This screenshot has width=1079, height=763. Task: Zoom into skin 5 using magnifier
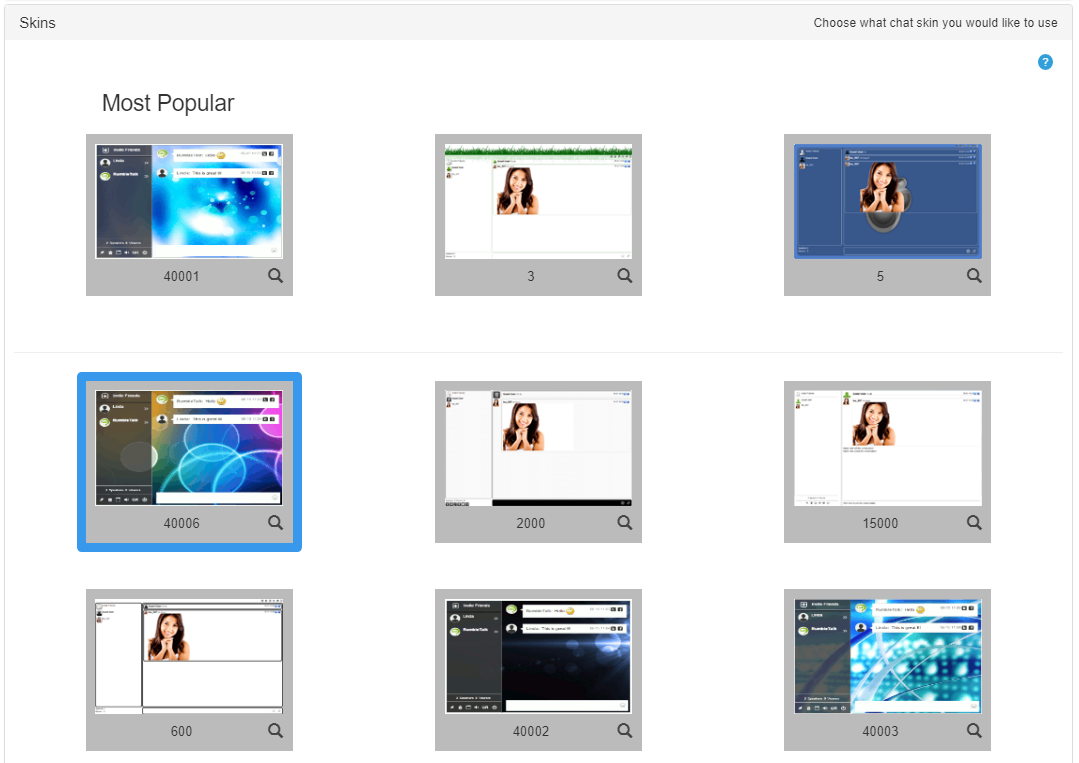coord(974,276)
